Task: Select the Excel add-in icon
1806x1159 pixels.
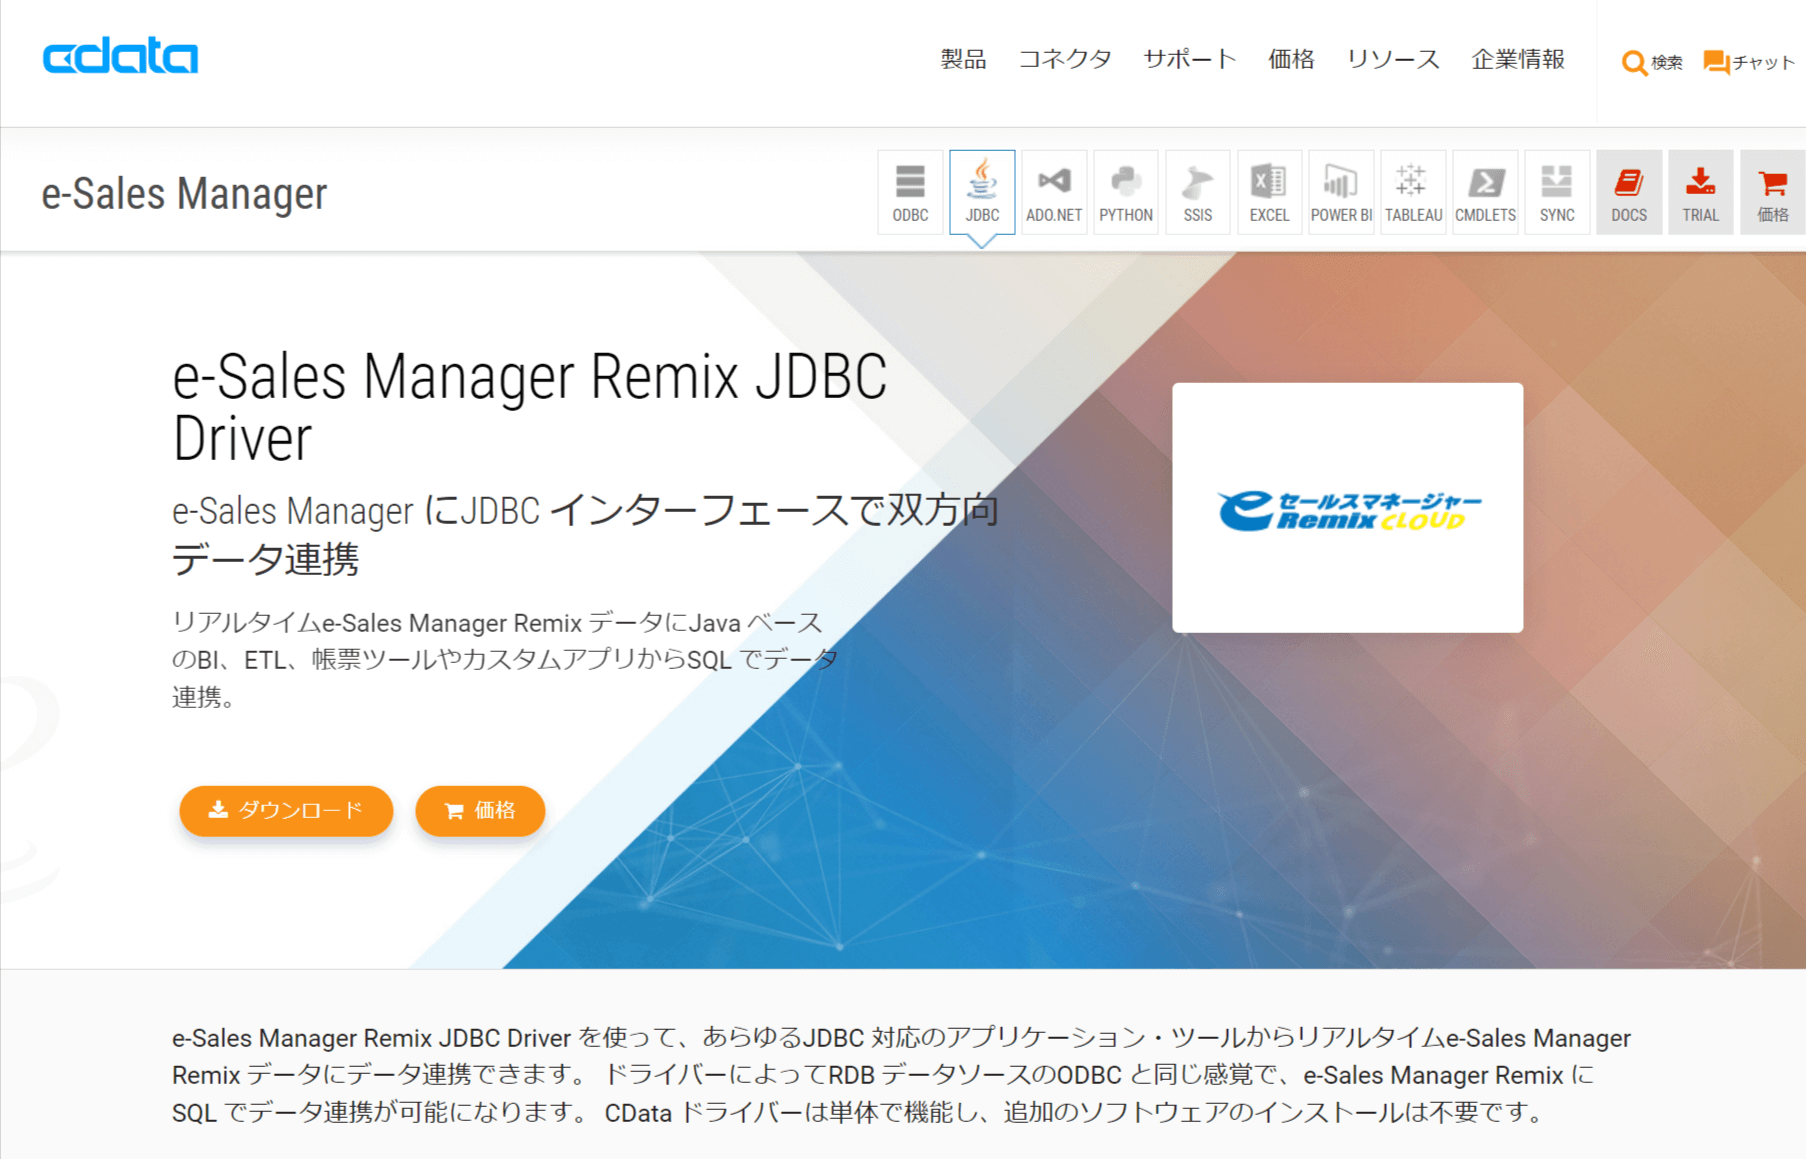Action: click(1270, 192)
